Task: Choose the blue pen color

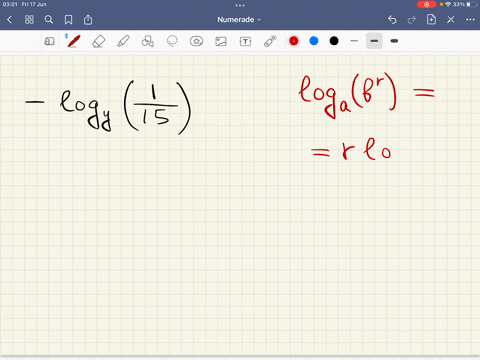Action: (314, 41)
